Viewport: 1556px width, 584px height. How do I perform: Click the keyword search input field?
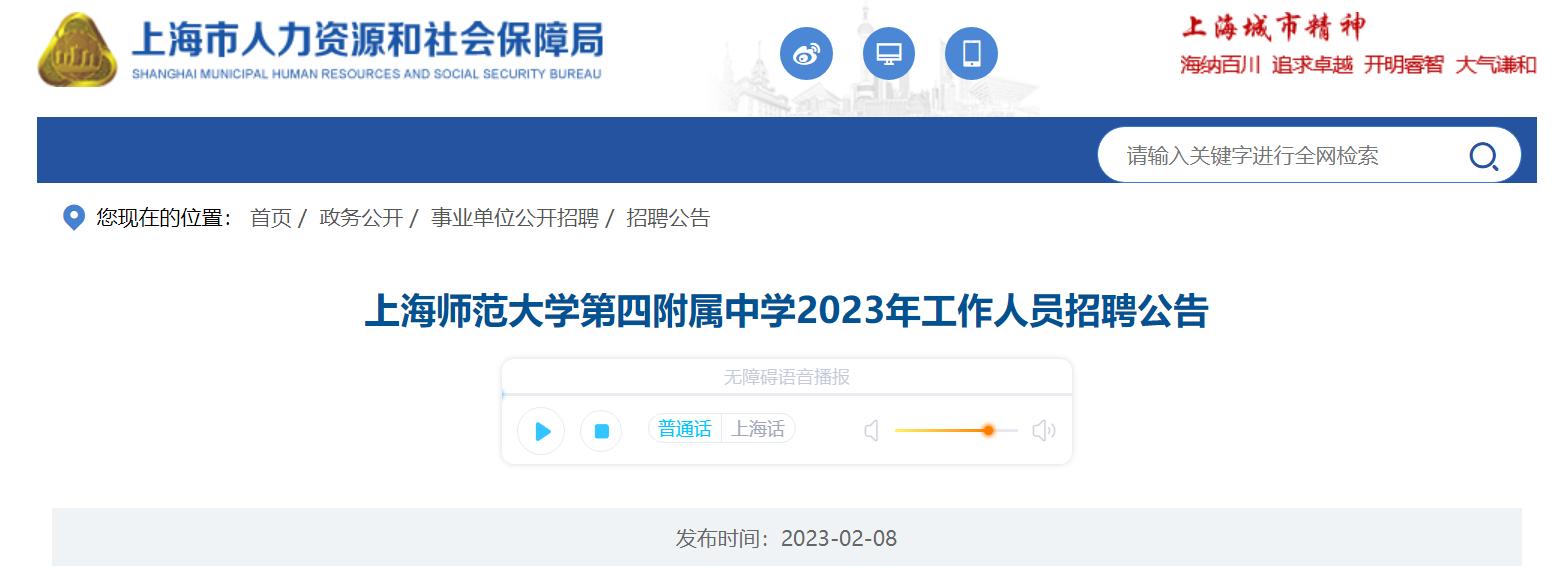tap(1280, 156)
